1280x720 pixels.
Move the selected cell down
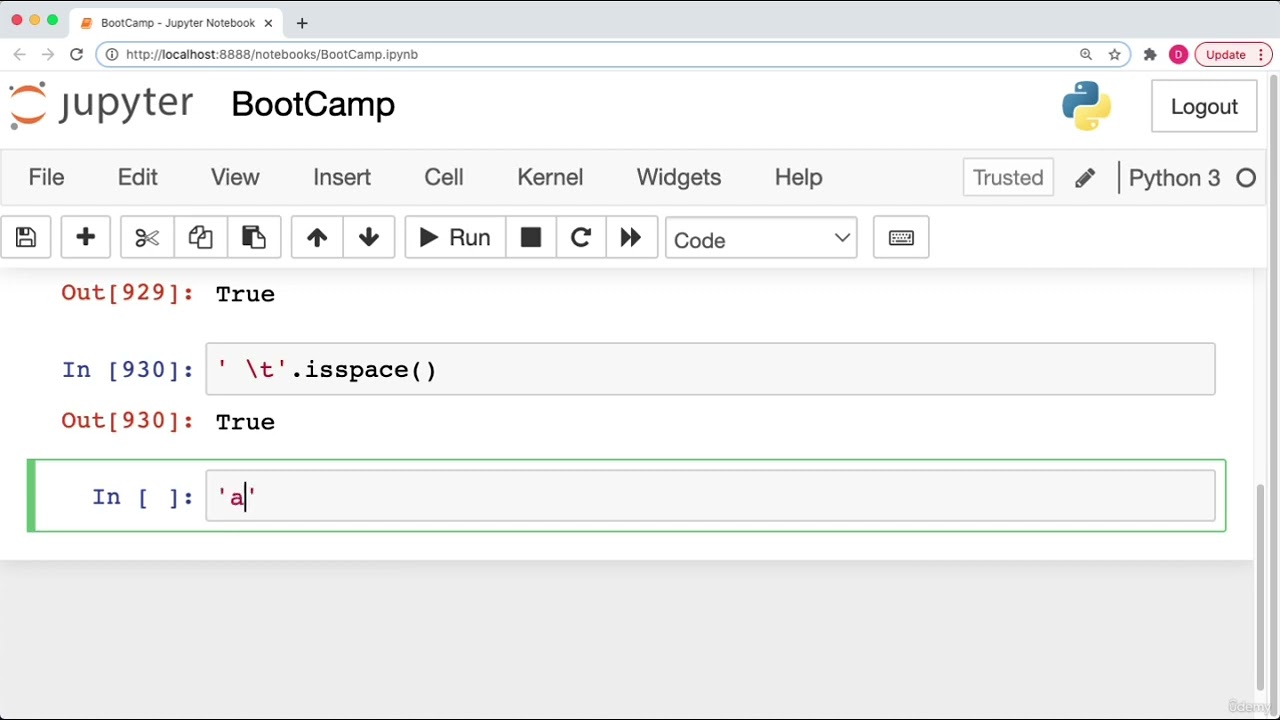coord(368,238)
